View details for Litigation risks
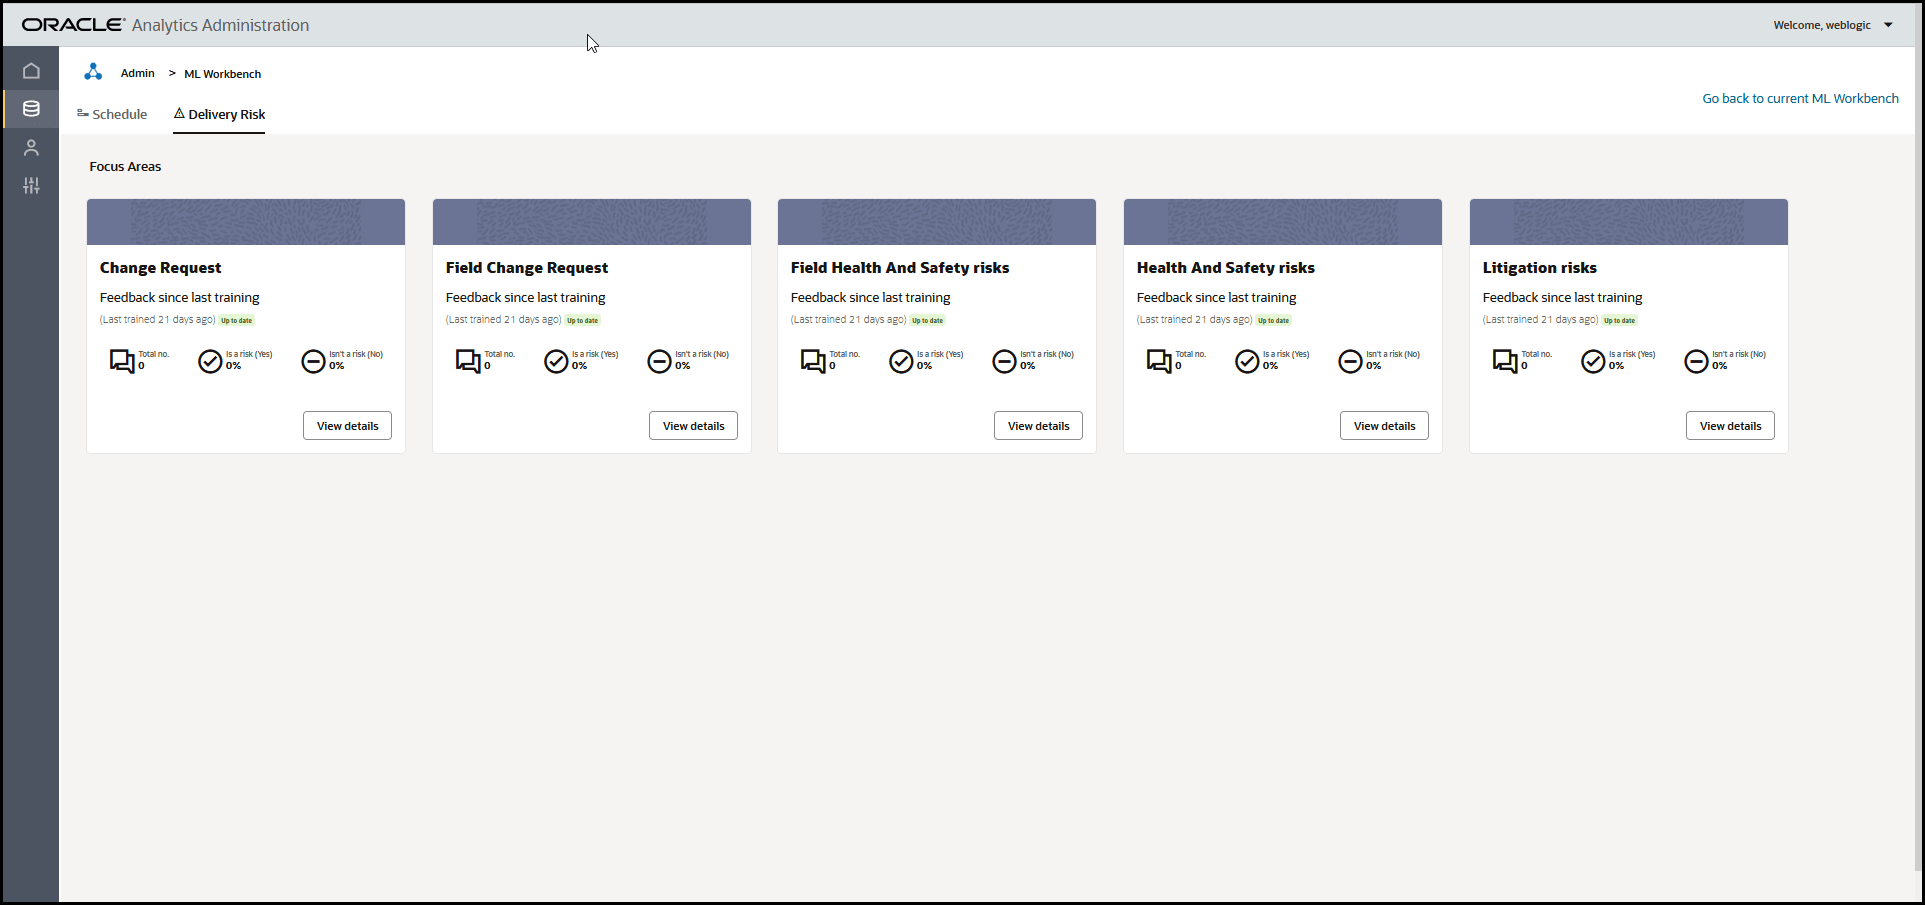The image size is (1925, 905). [x=1730, y=426]
